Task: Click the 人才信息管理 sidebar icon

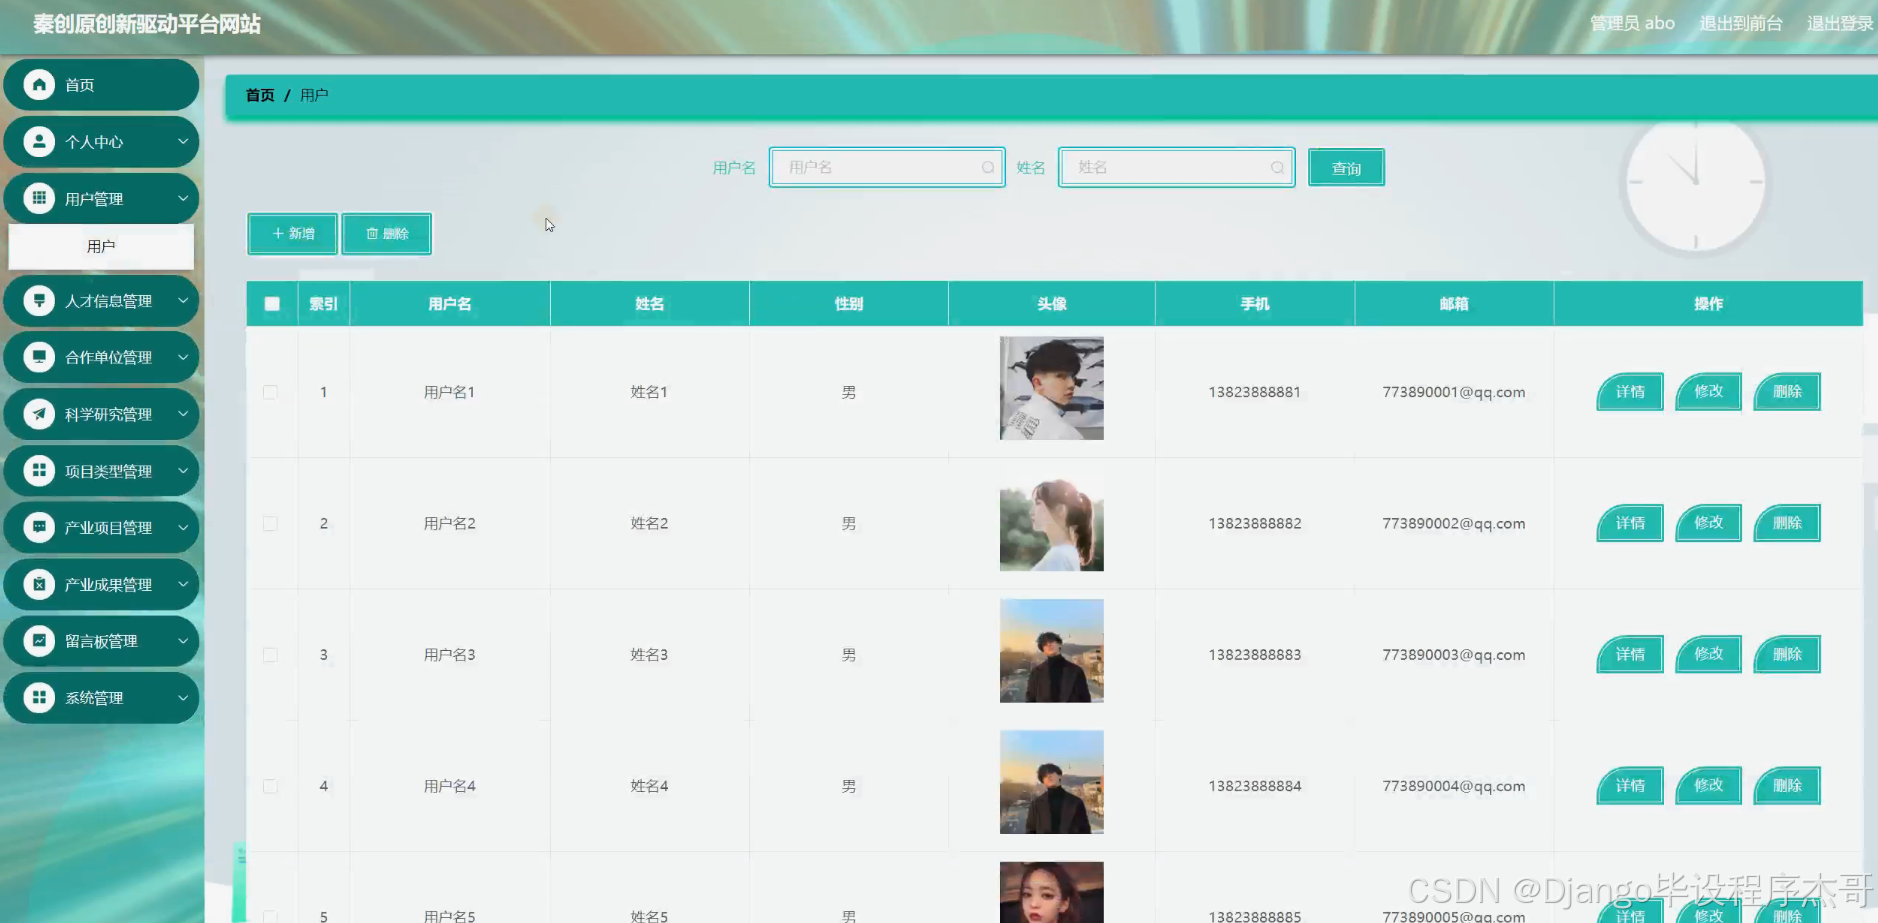Action: pos(39,300)
